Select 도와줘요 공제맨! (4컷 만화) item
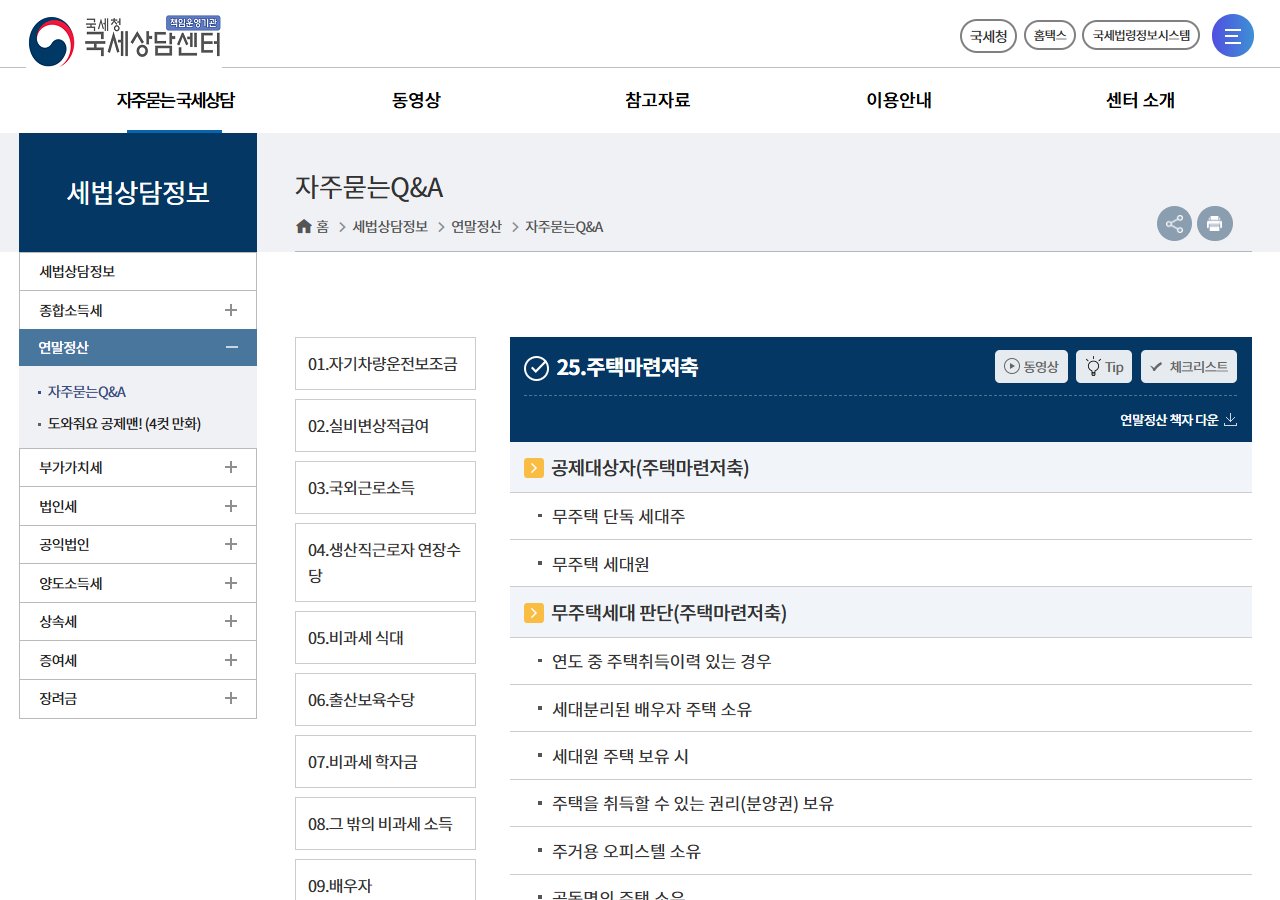Screen dimensions: 1280x900 [x=125, y=424]
